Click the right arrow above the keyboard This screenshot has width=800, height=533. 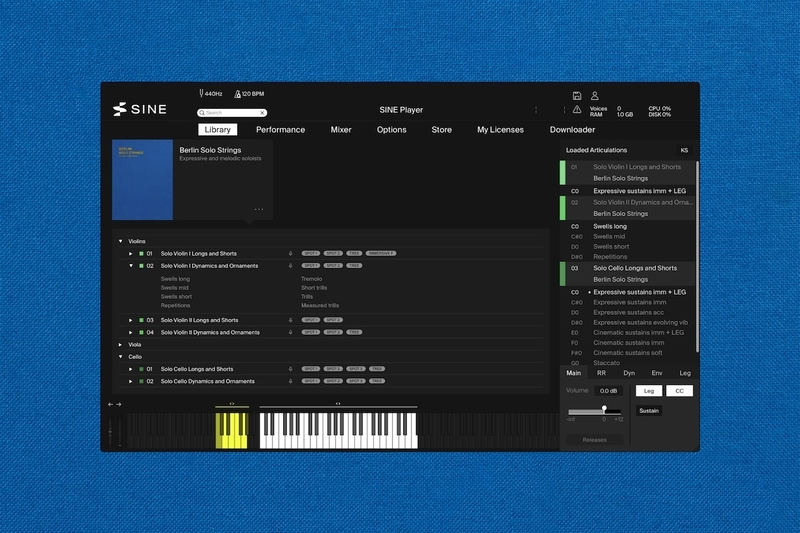point(119,404)
